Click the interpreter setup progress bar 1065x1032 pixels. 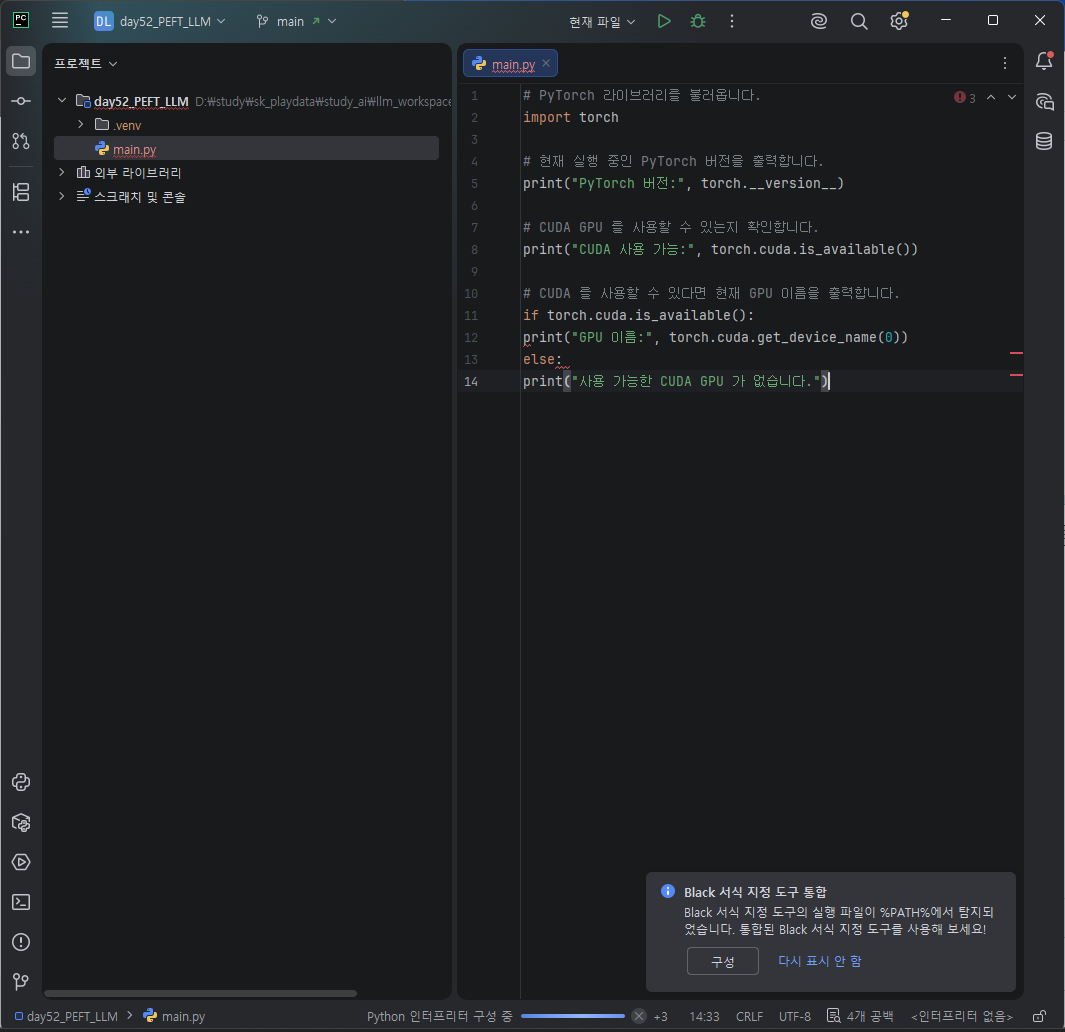[573, 1016]
